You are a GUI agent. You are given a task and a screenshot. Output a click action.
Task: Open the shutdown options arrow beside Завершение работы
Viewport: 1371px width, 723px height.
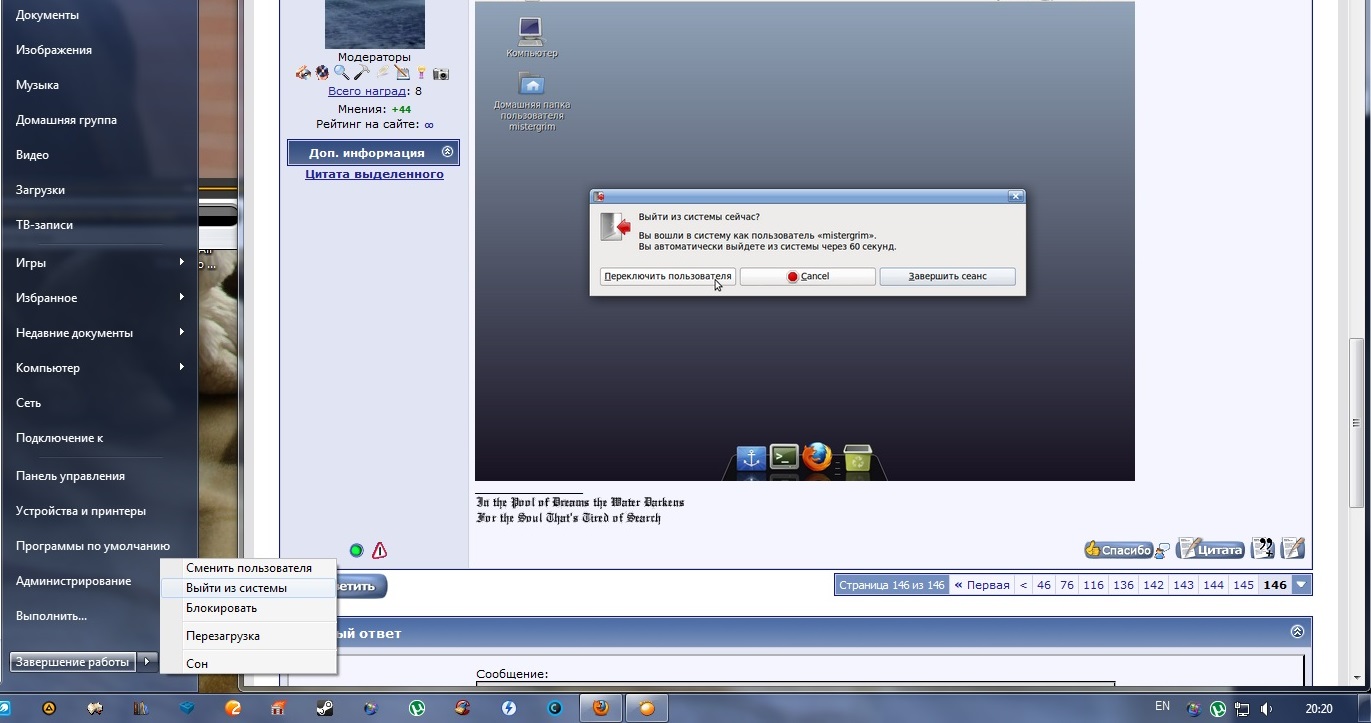147,661
